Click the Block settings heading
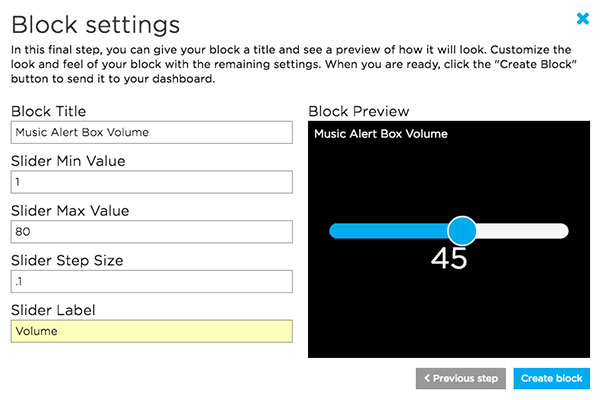Screen dimensions: 600x400 click(x=96, y=23)
